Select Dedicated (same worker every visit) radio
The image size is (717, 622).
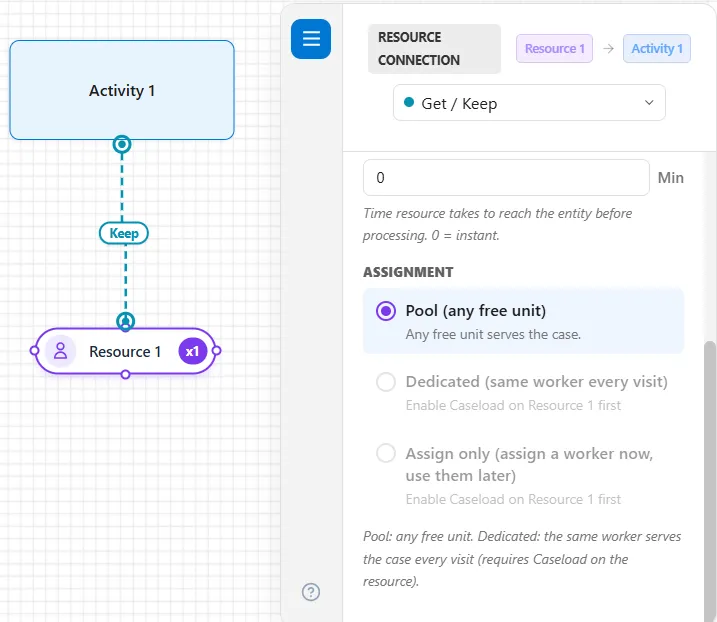[386, 381]
